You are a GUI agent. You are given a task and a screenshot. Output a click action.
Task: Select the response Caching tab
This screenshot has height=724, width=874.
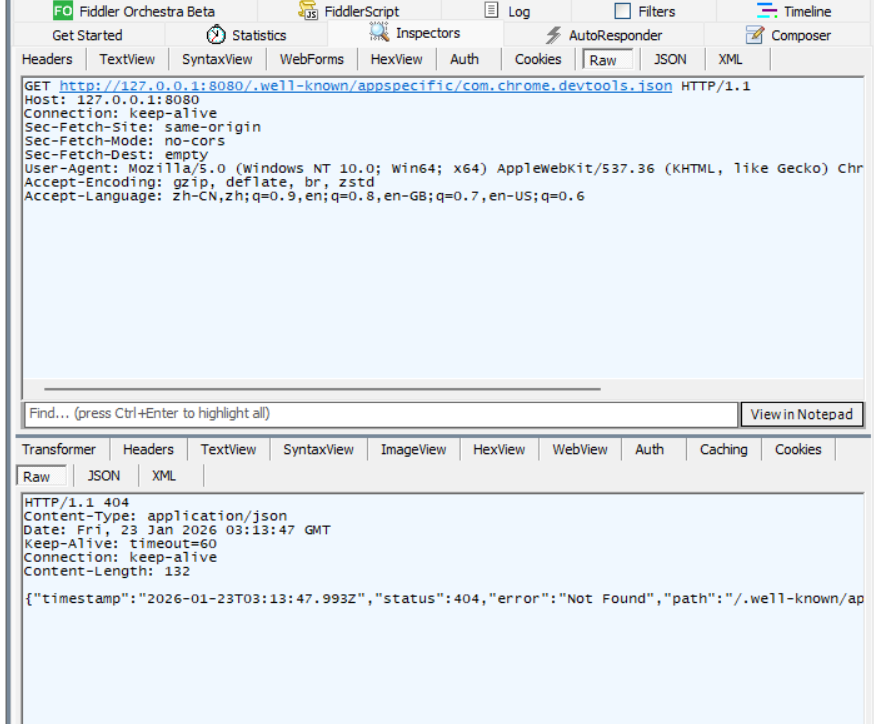[x=724, y=449]
